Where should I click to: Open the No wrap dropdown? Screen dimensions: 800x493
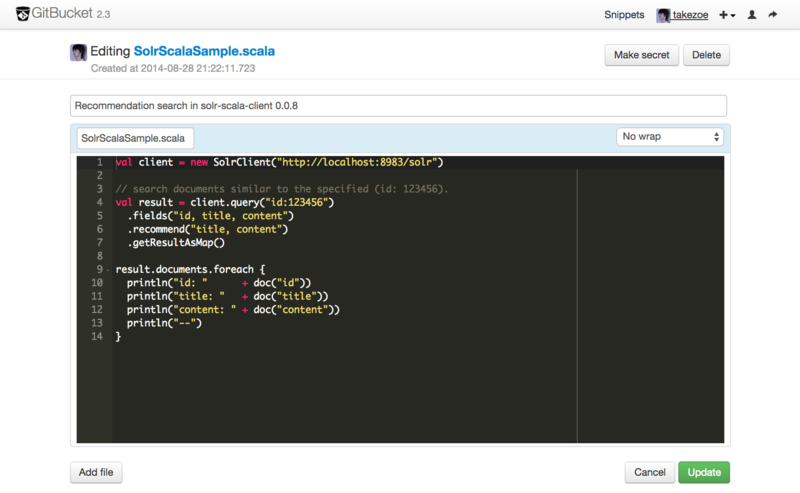pos(670,137)
